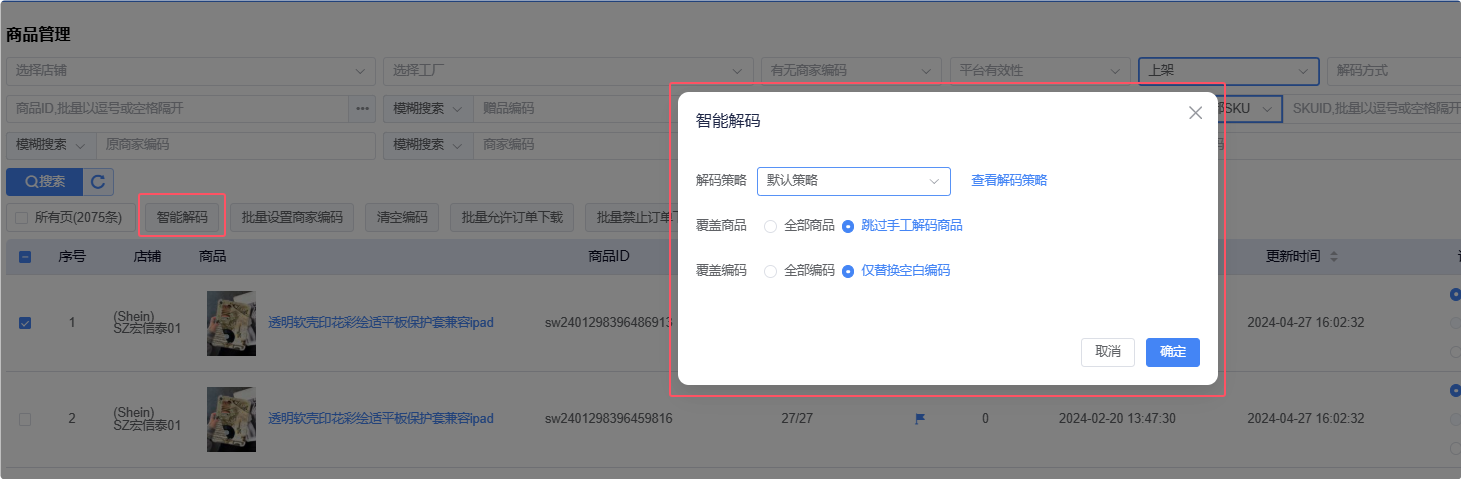Viewport: 1461px width, 479px height.
Task: Select 跳过手工解码商品 radio option
Action: [848, 226]
